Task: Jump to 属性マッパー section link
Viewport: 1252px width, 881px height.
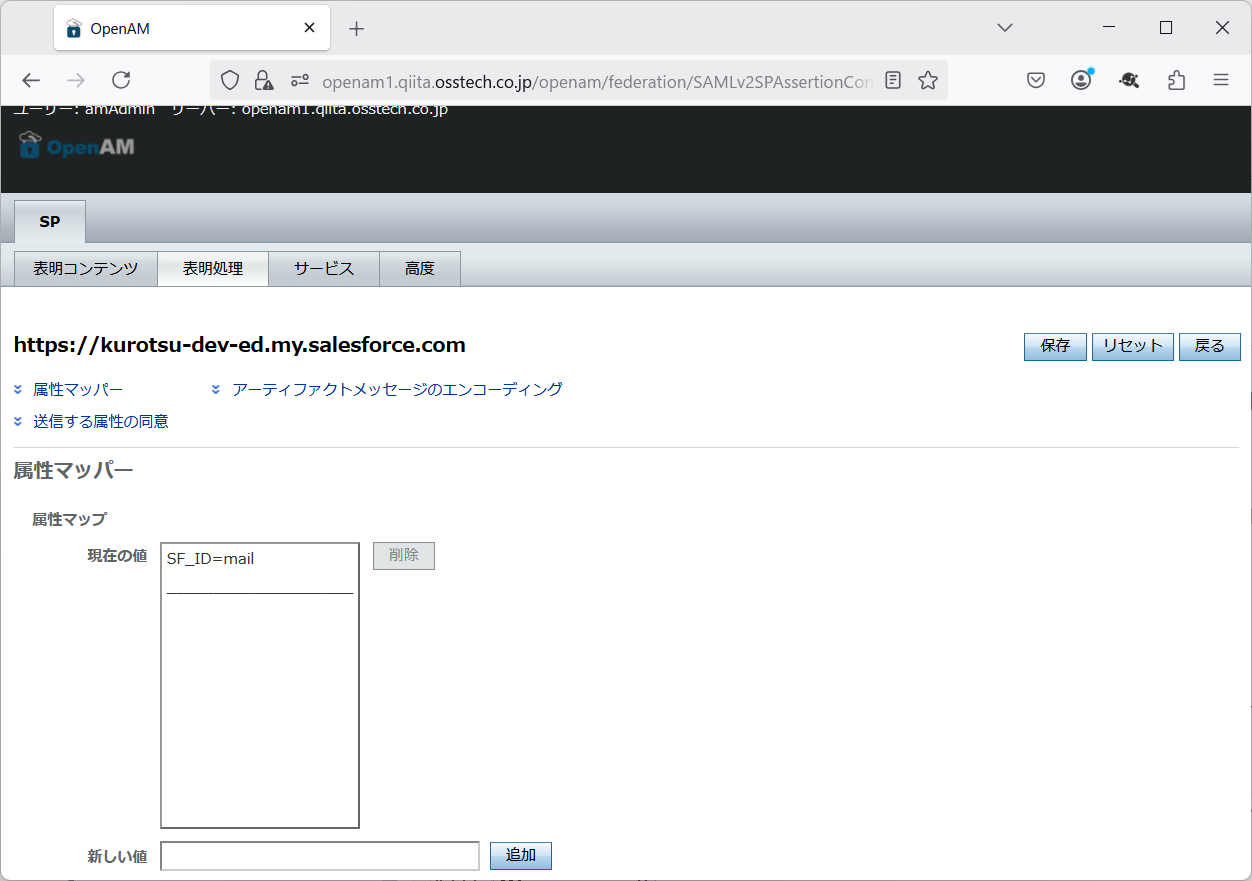Action: click(x=78, y=389)
